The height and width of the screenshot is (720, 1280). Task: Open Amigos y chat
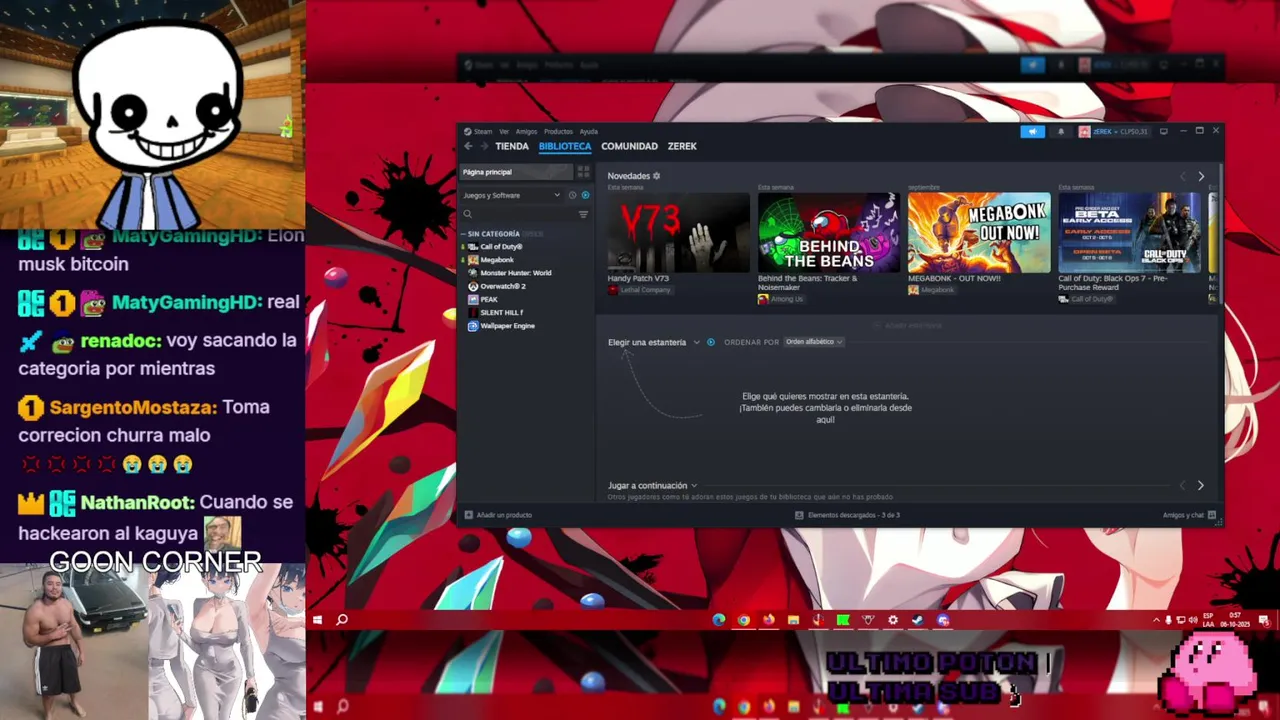coord(1189,515)
